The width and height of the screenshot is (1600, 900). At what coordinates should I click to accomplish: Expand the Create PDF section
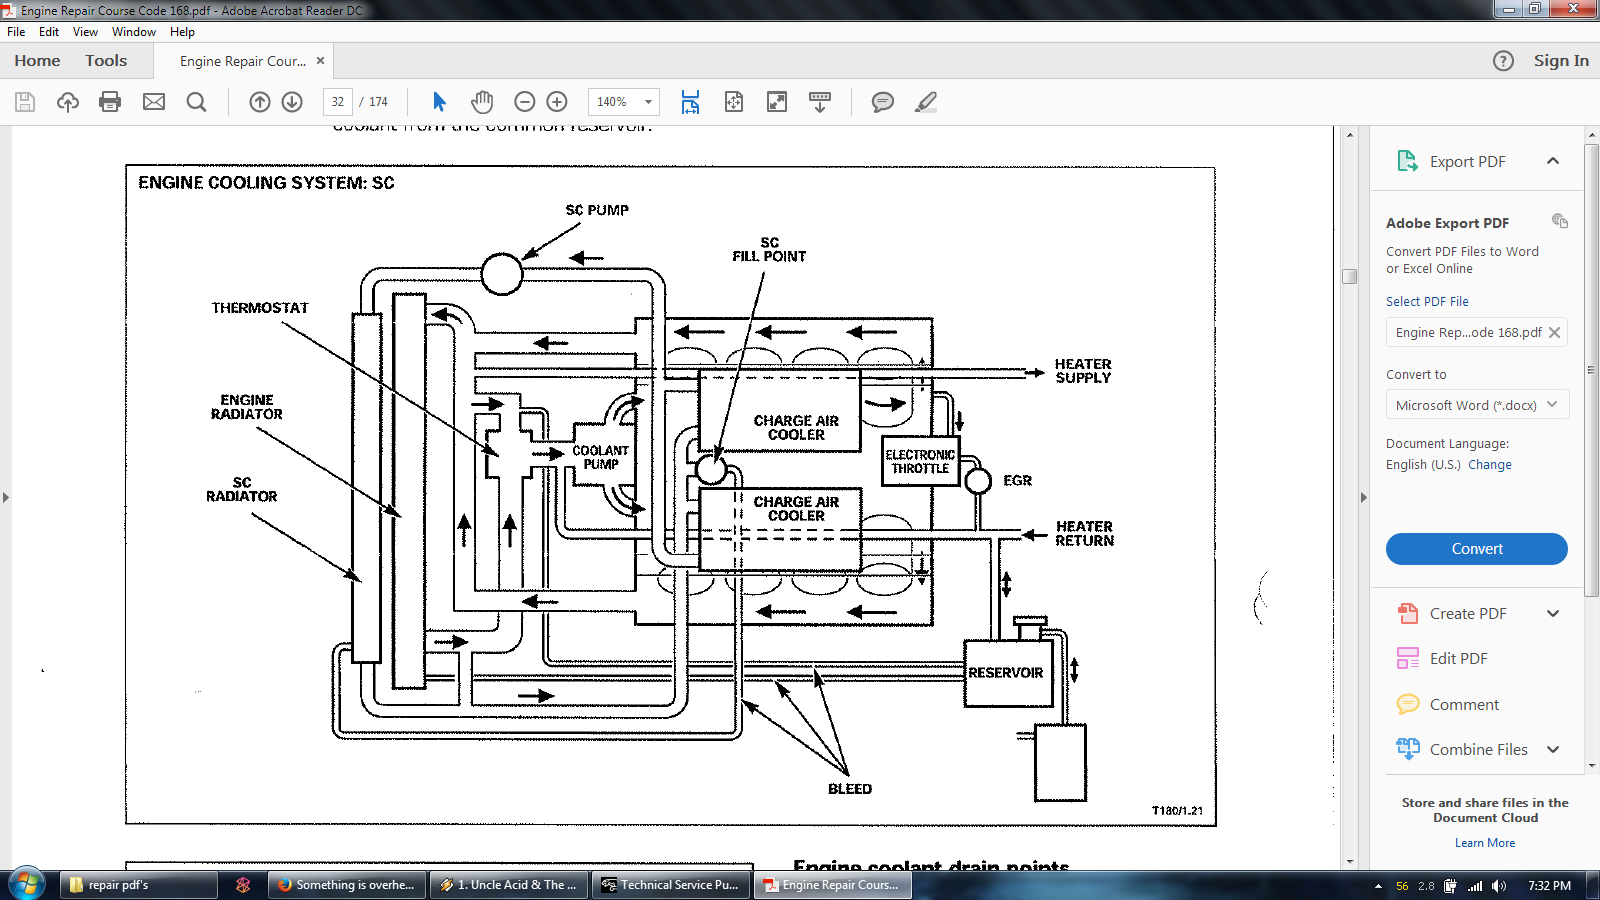coord(1553,614)
